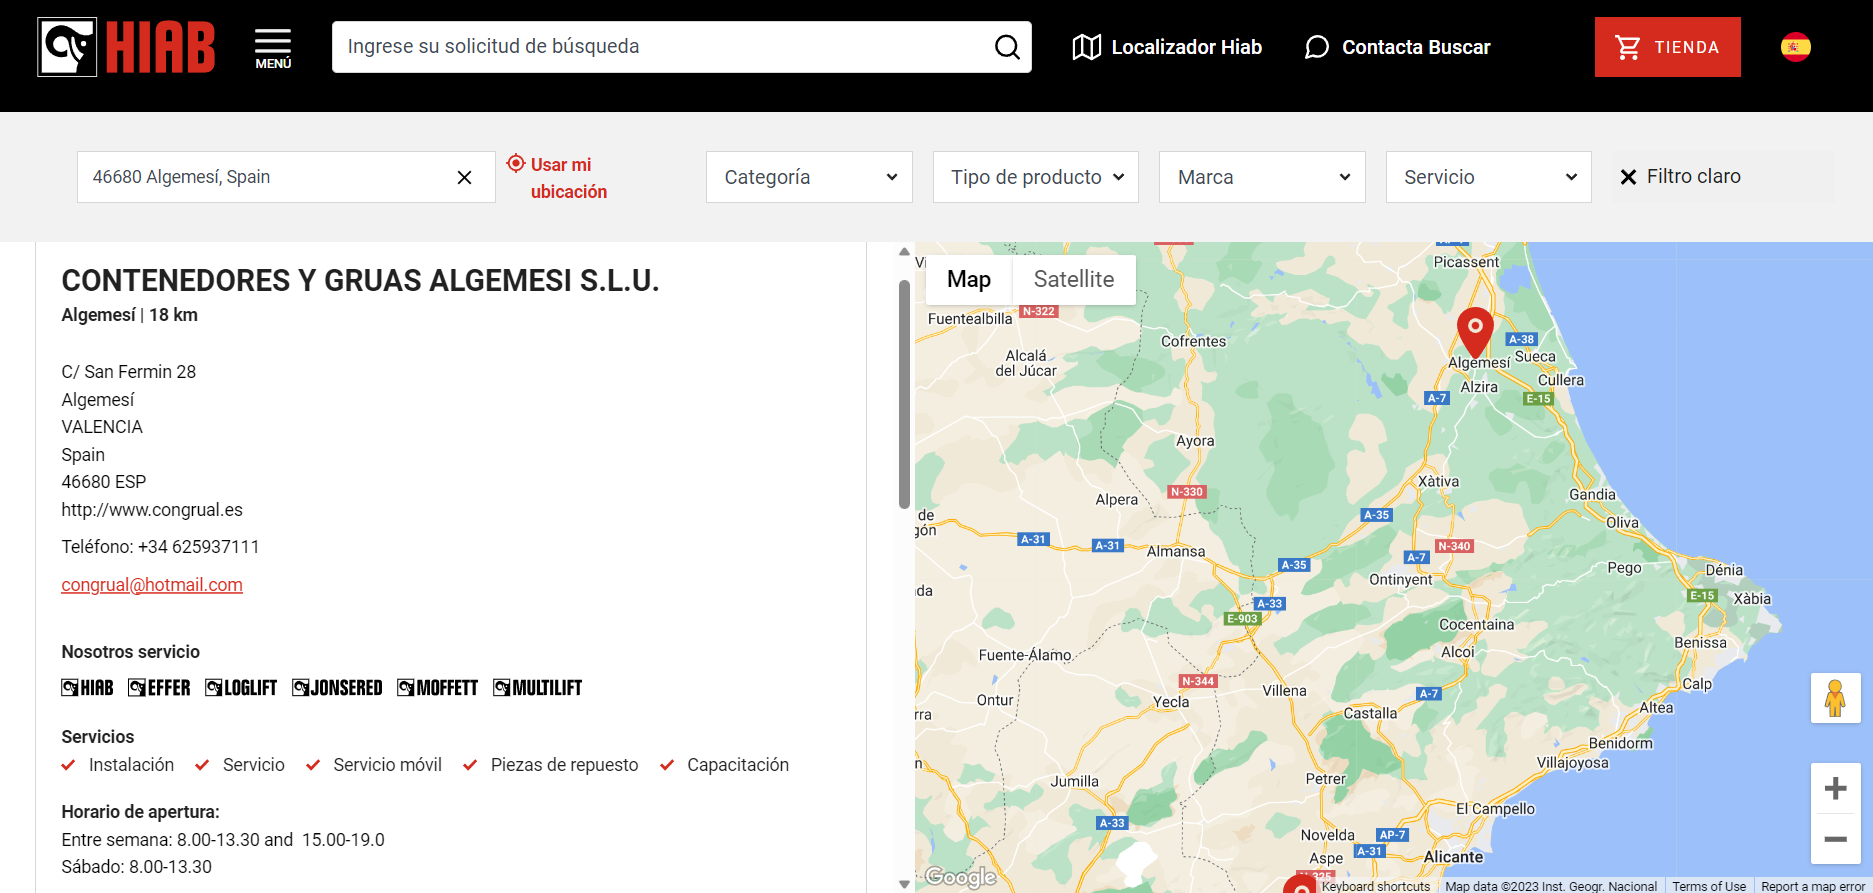Click address line C/ San Fermin 28
Screen dimensions: 1873x893
[129, 372]
